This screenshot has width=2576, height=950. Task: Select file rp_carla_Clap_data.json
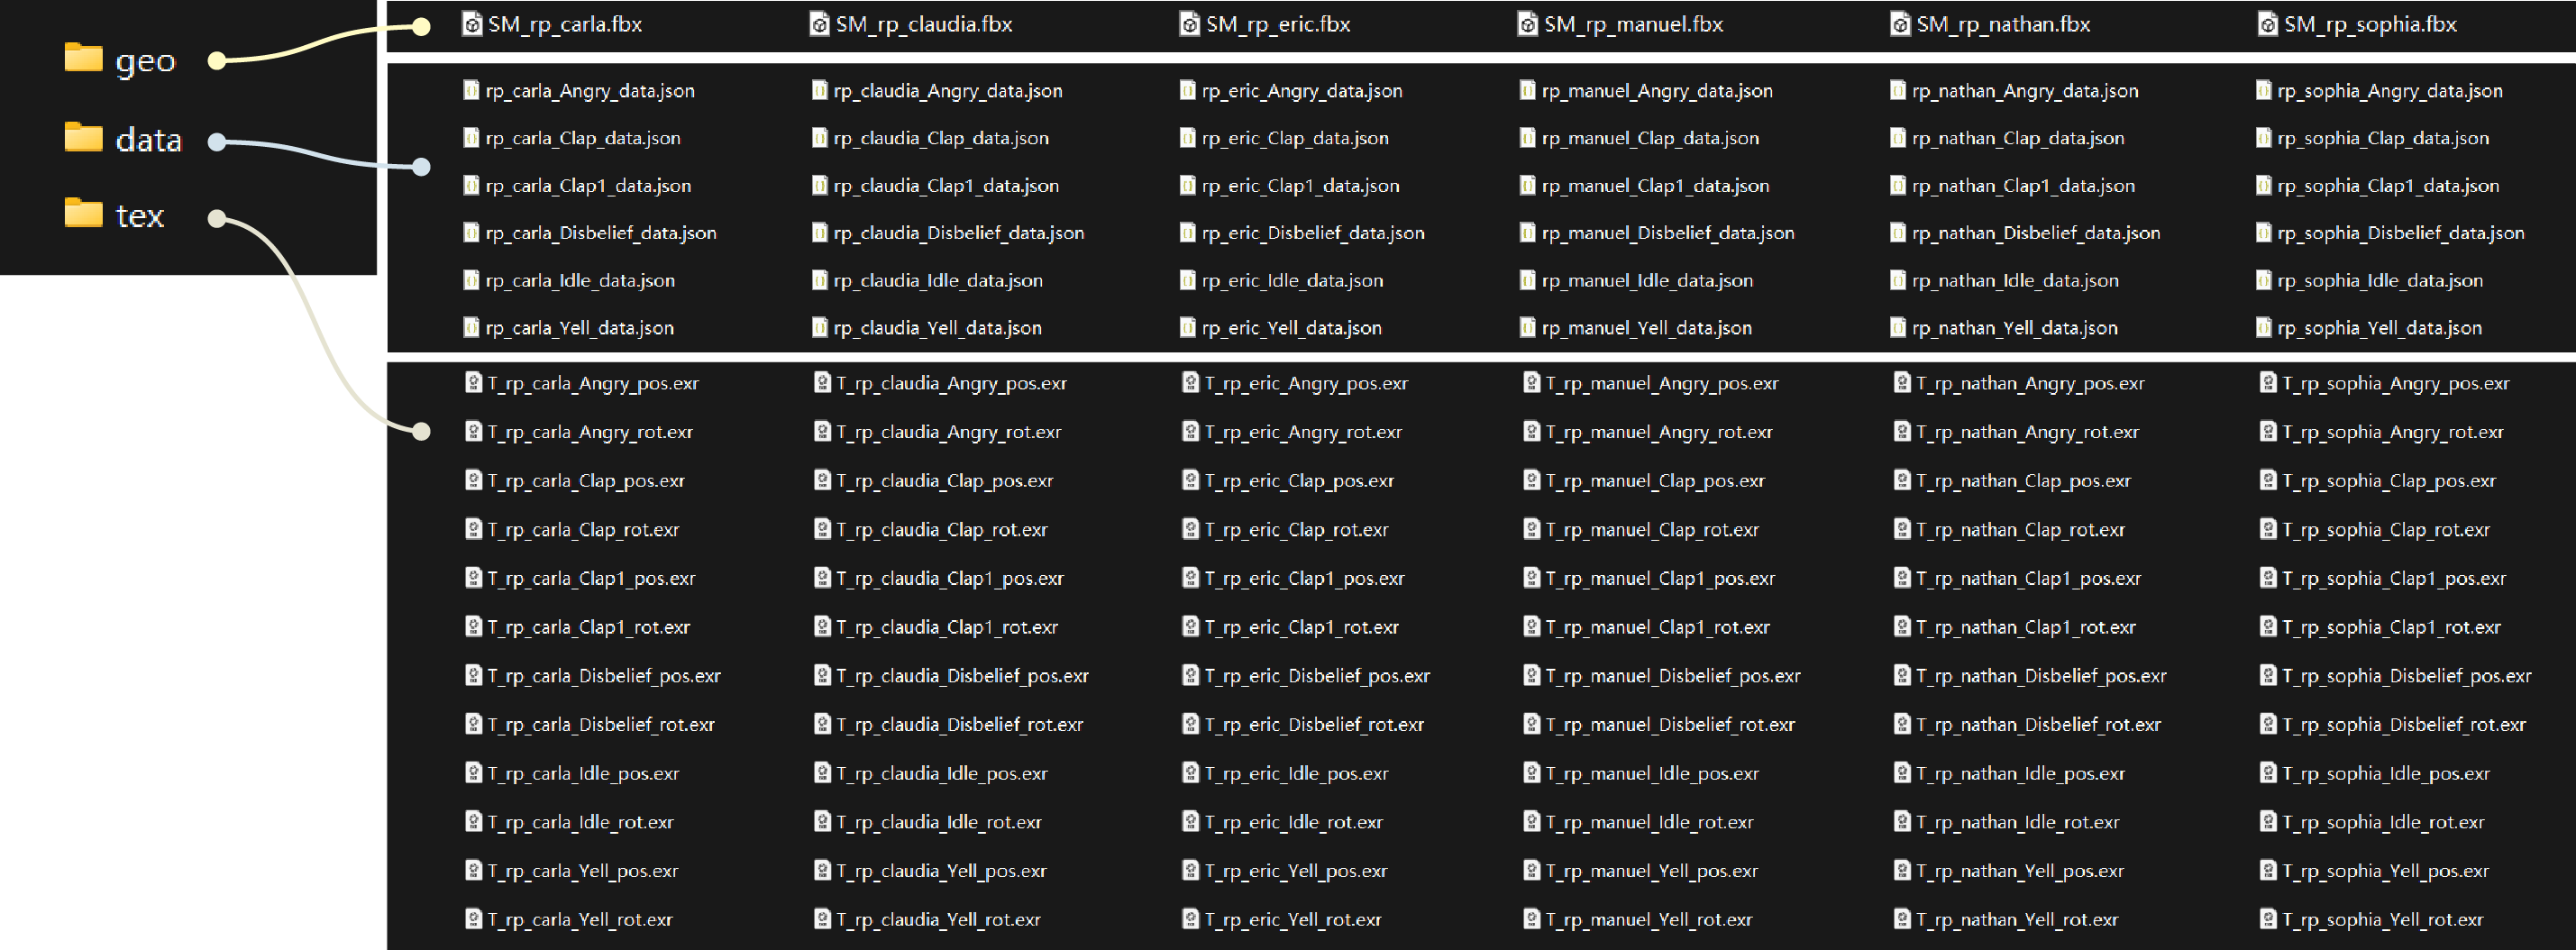(x=583, y=138)
